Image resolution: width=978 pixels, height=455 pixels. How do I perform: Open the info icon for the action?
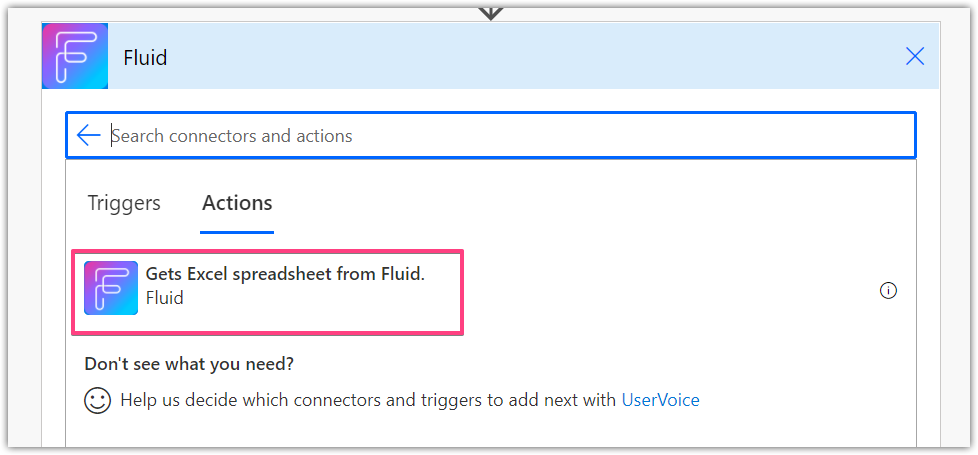tap(888, 290)
